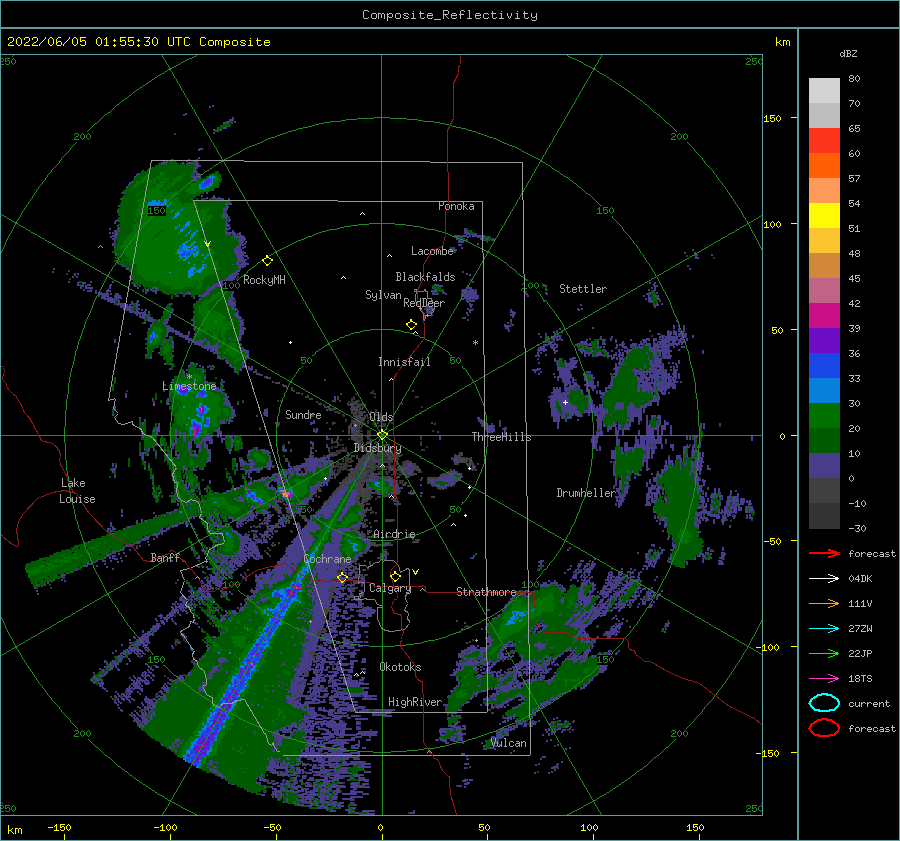Viewport: 900px width, 841px height.
Task: Click the -30 value in dBZ legend
Action: point(857,528)
